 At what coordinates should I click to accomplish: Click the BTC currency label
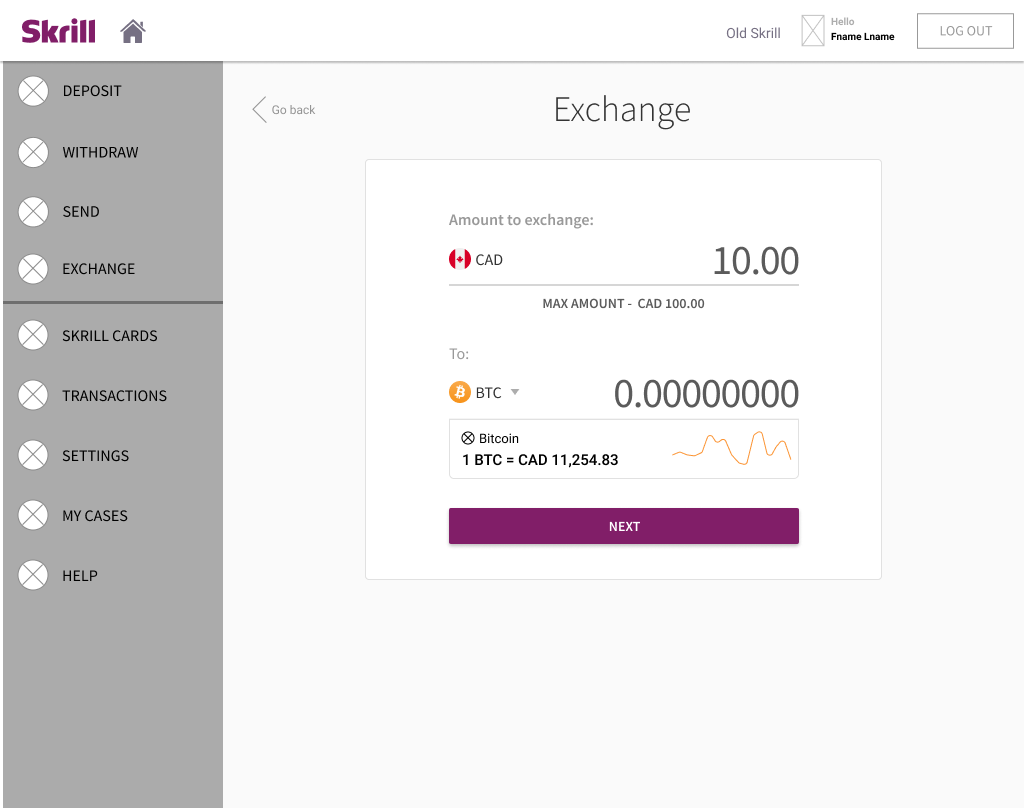[x=488, y=393]
